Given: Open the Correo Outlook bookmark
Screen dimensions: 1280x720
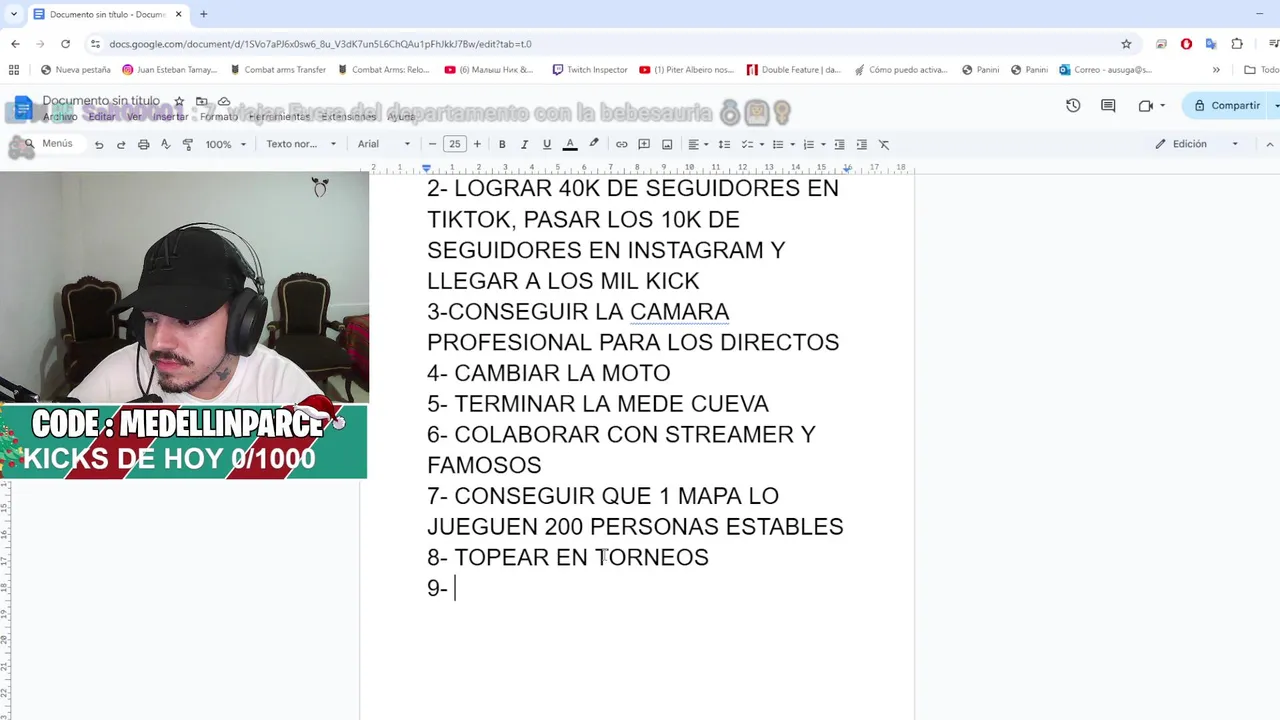Looking at the screenshot, I should [x=1105, y=70].
